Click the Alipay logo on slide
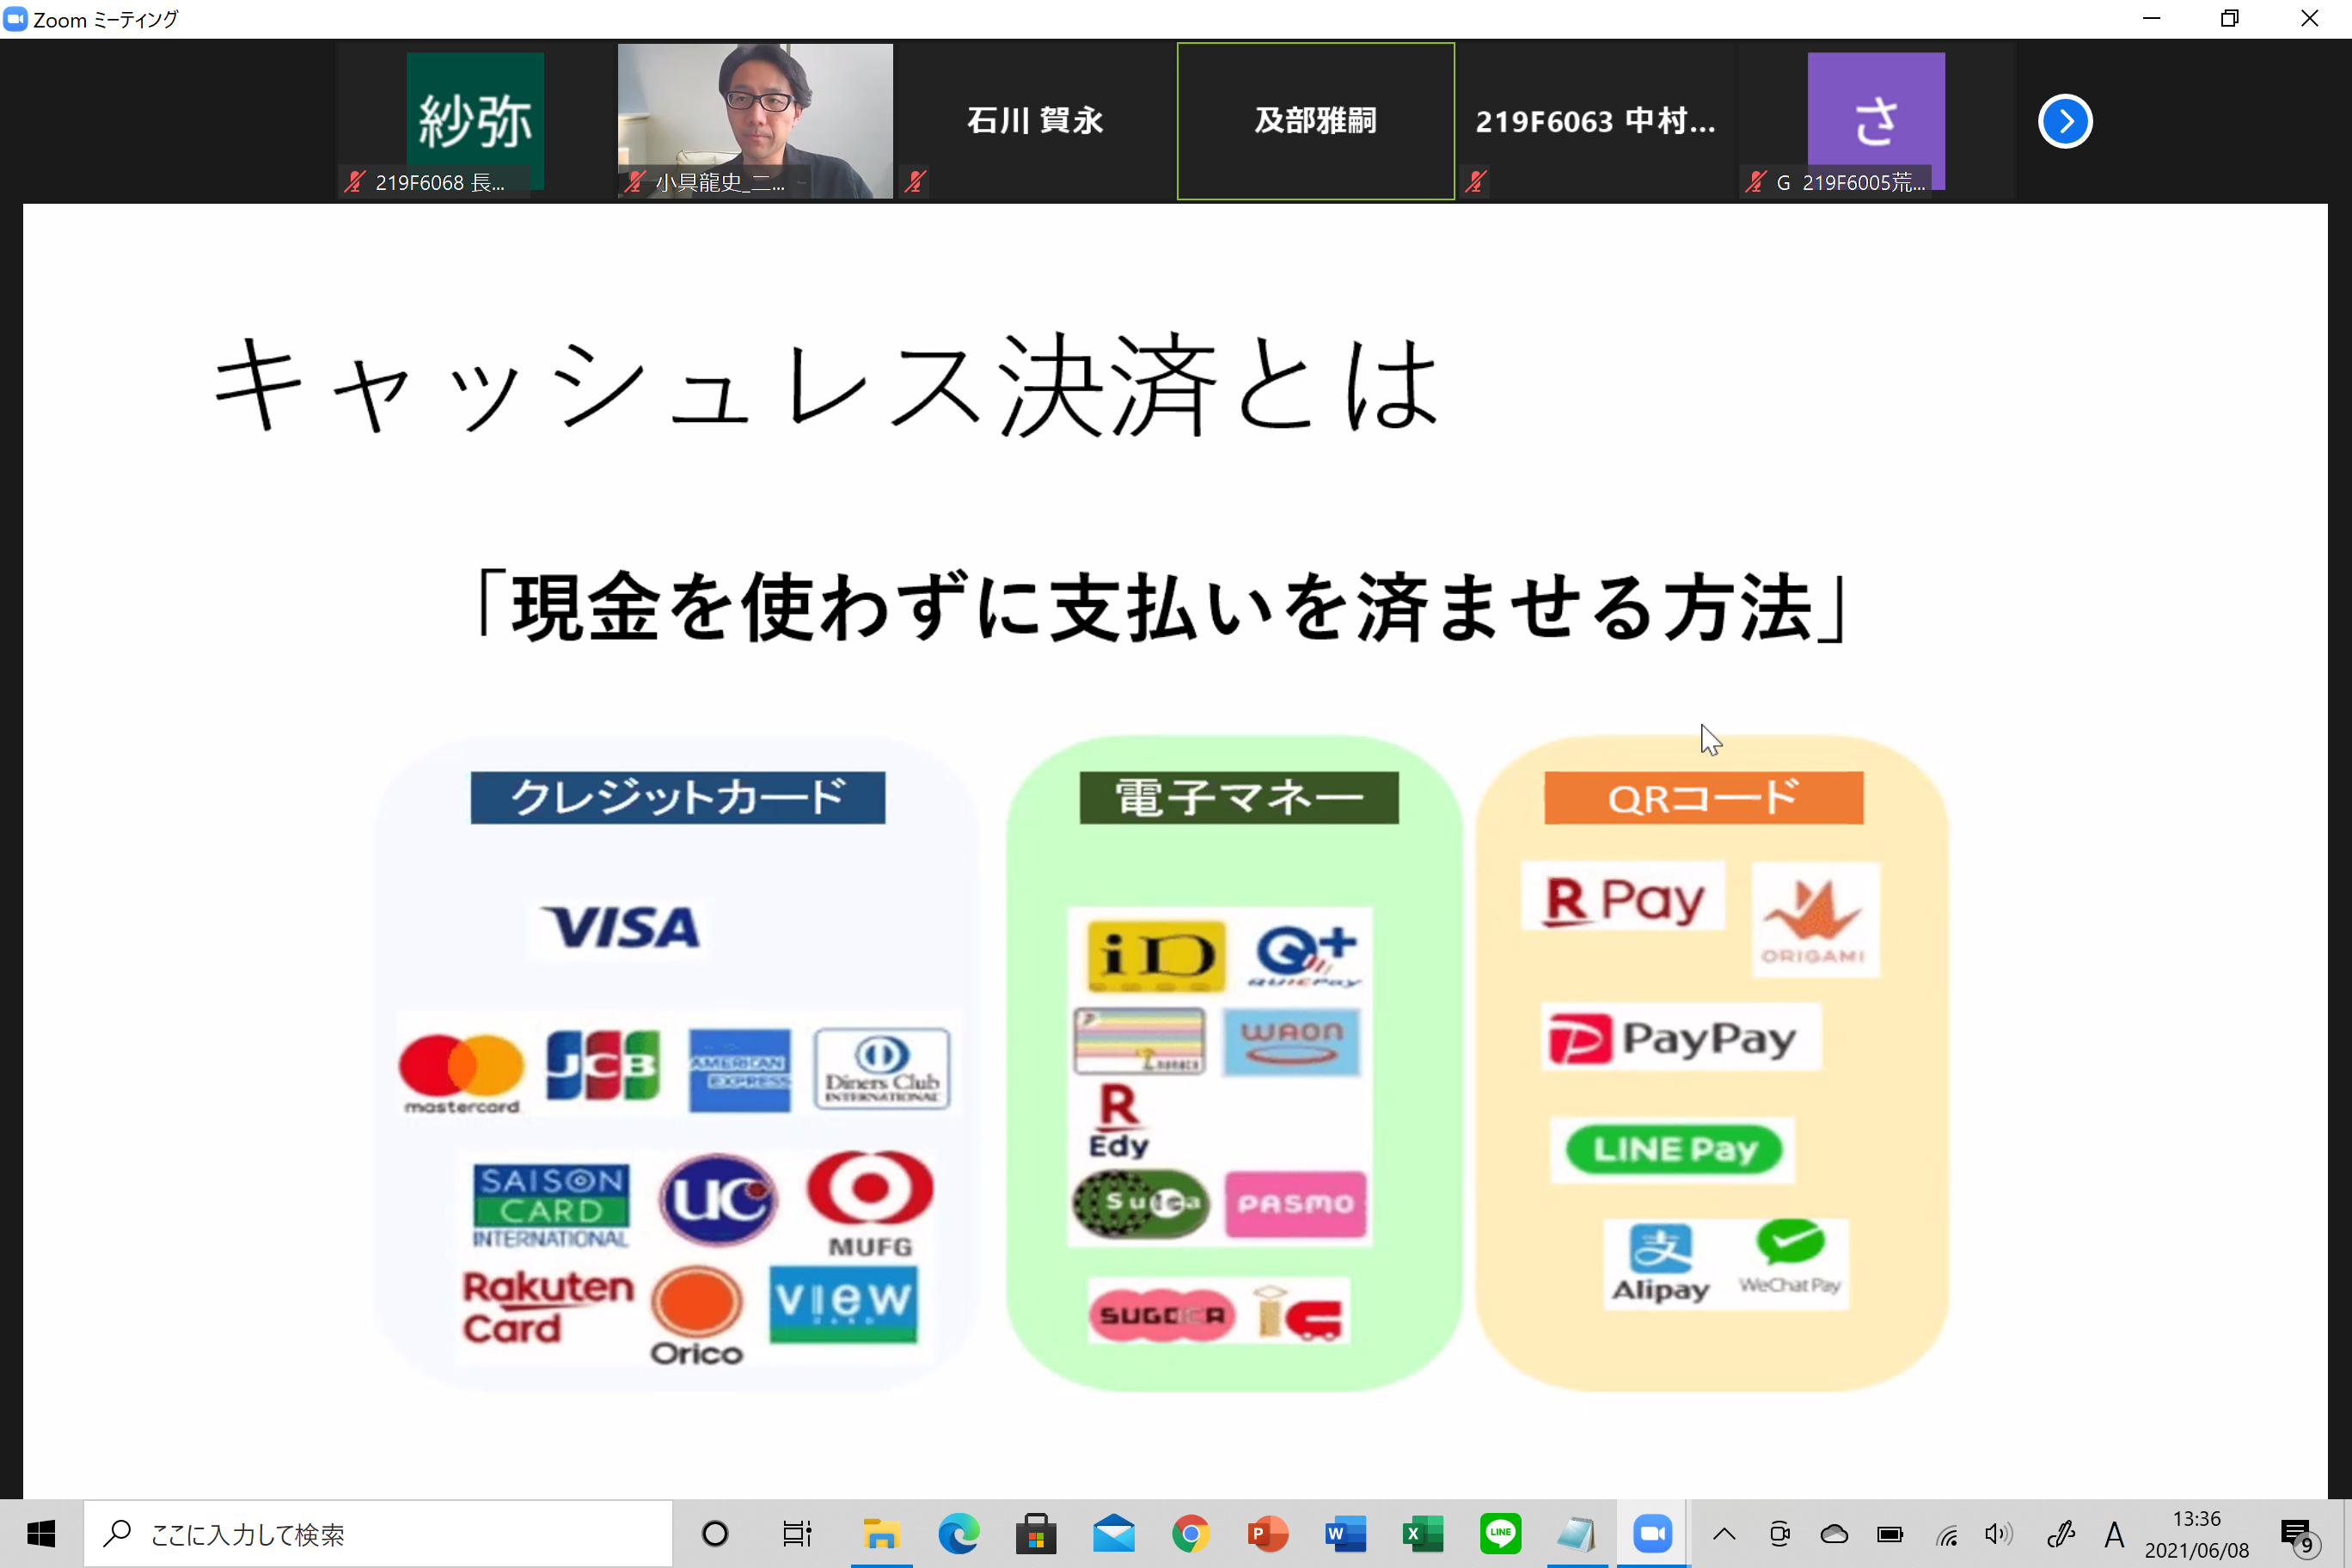This screenshot has height=1568, width=2352. pyautogui.click(x=1660, y=1263)
